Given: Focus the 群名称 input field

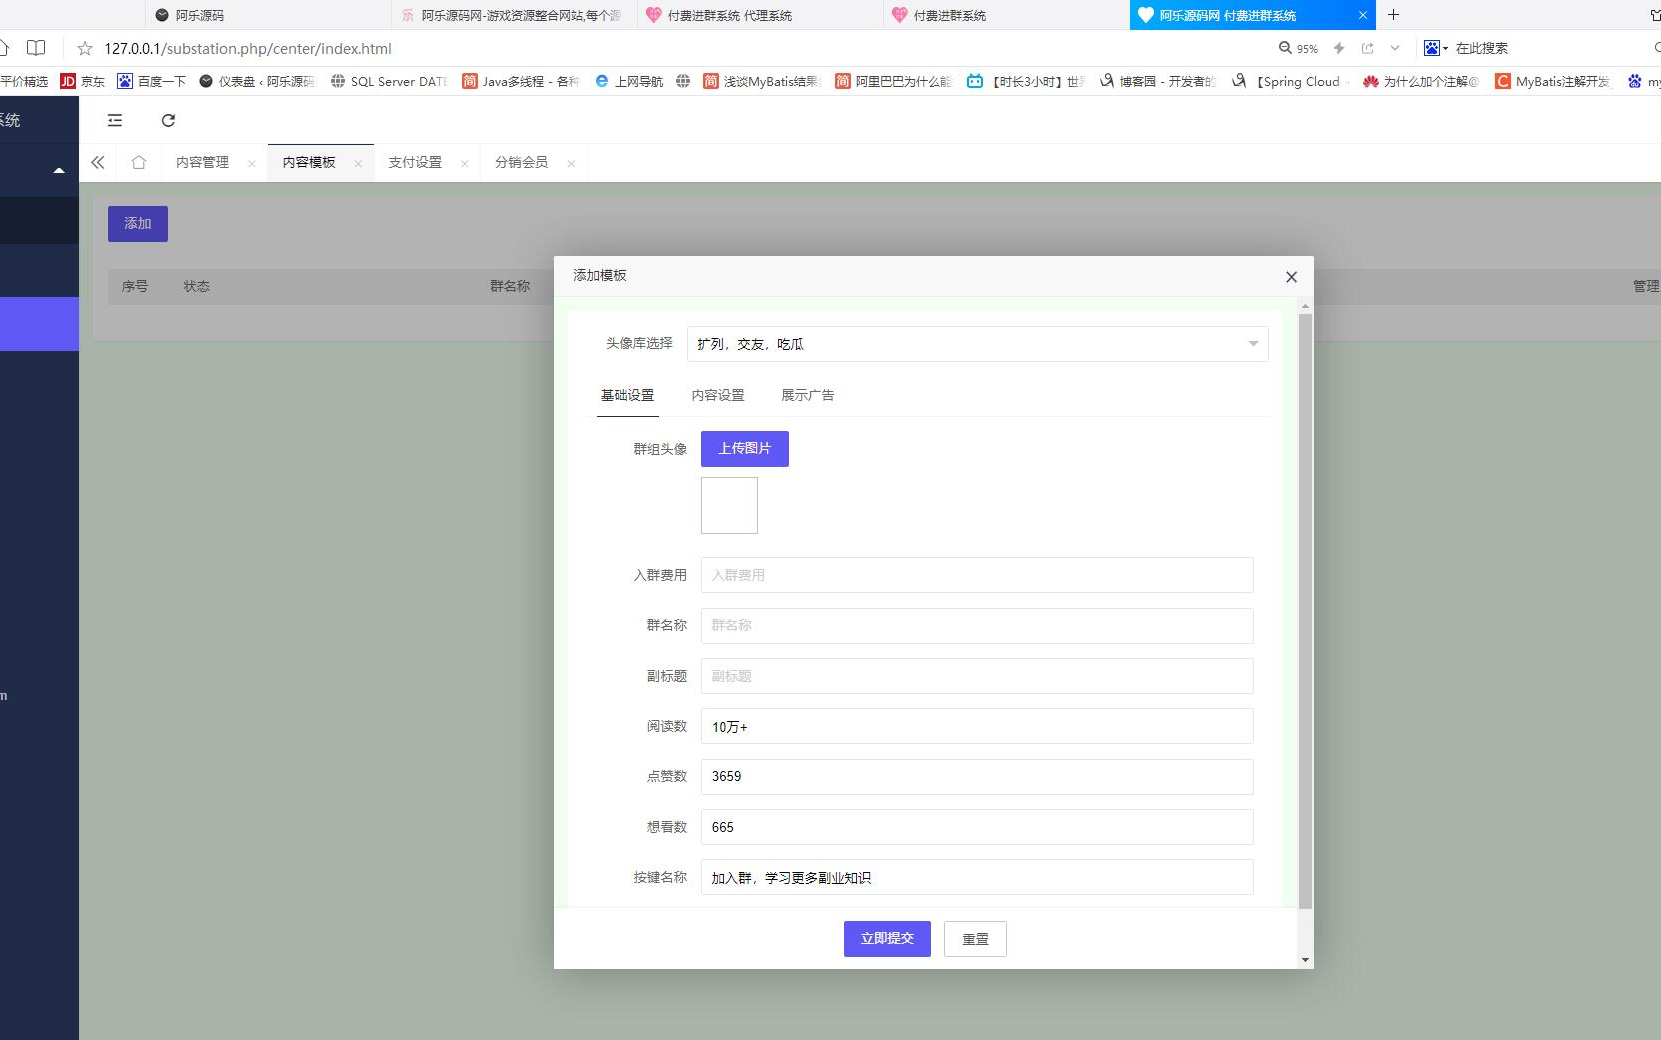Looking at the screenshot, I should (x=977, y=625).
